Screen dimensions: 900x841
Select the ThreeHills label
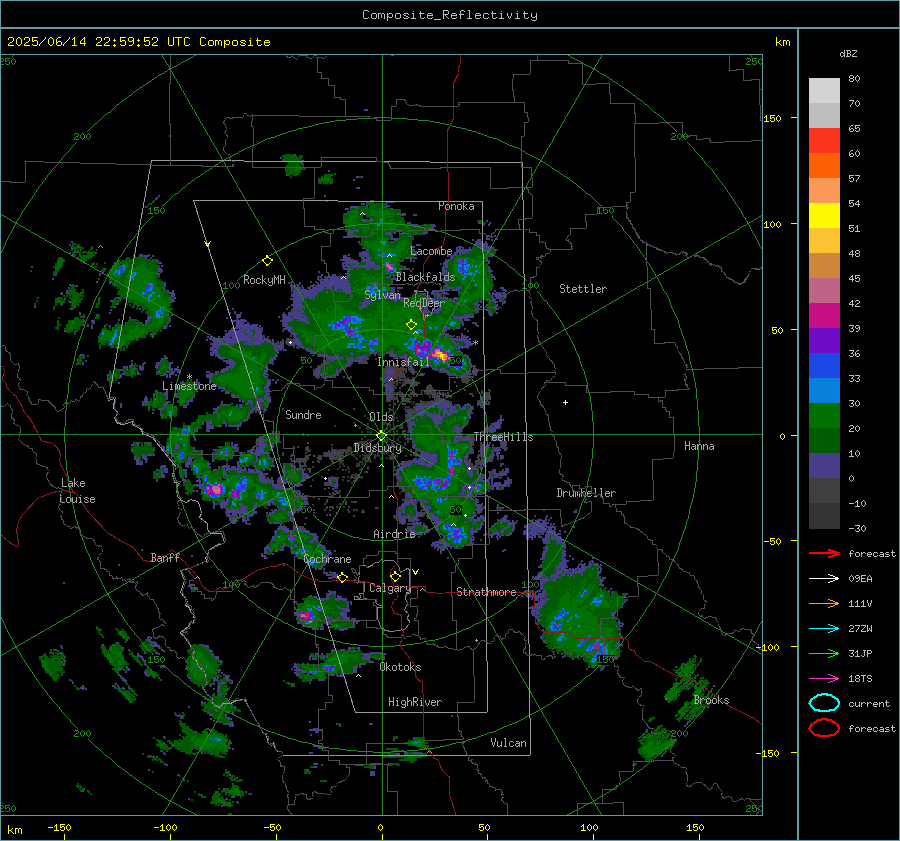pyautogui.click(x=503, y=437)
